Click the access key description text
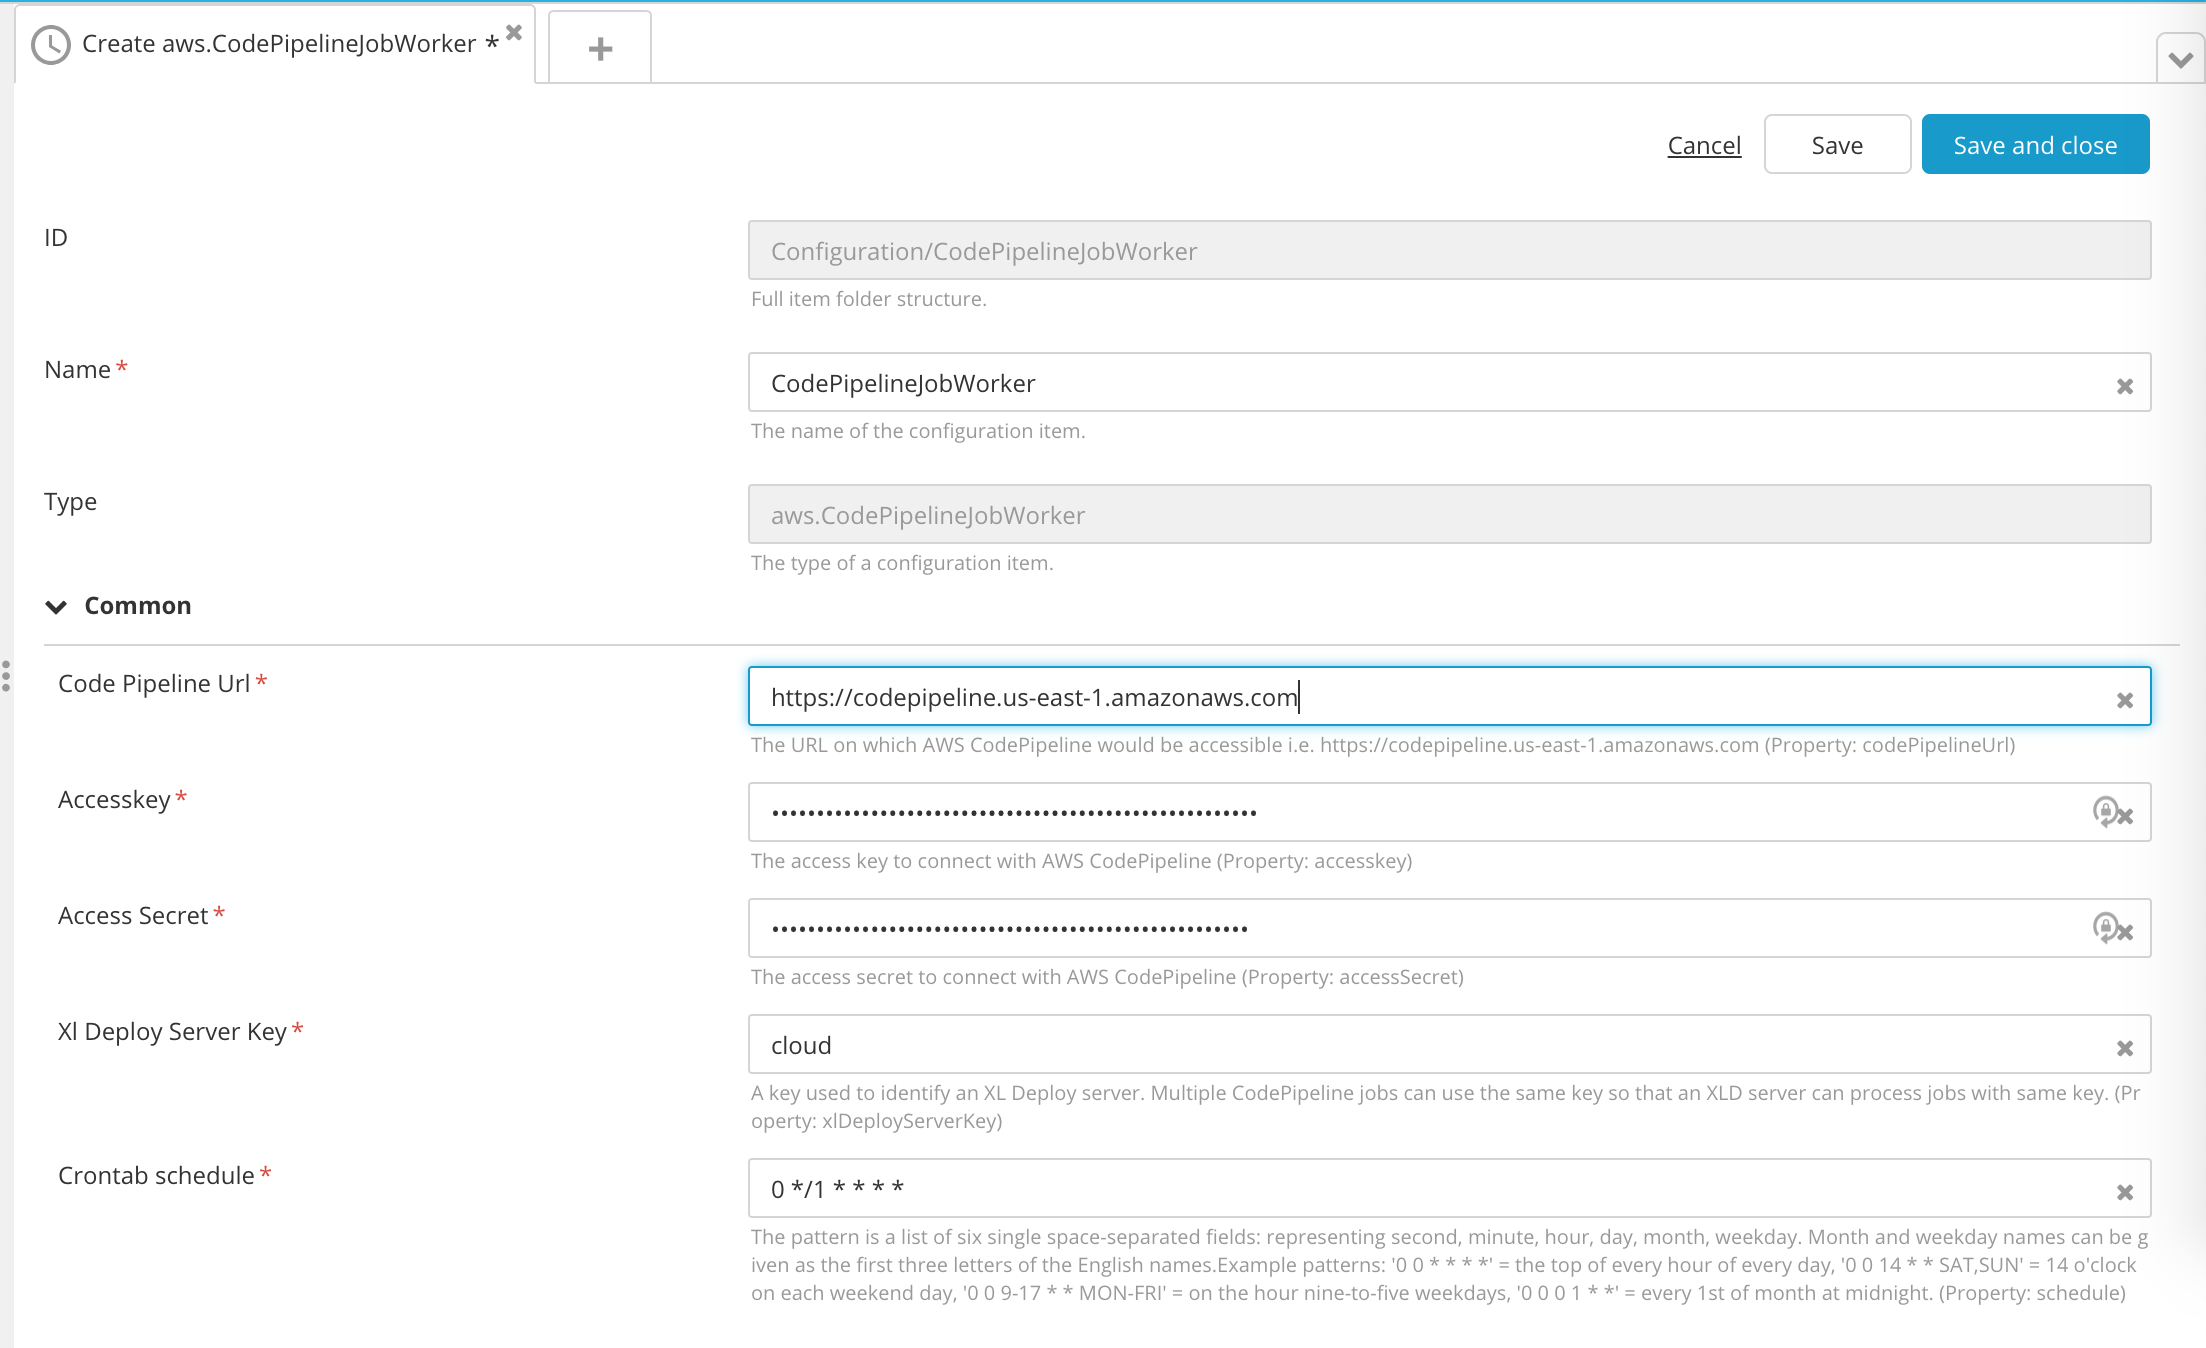 (1081, 861)
